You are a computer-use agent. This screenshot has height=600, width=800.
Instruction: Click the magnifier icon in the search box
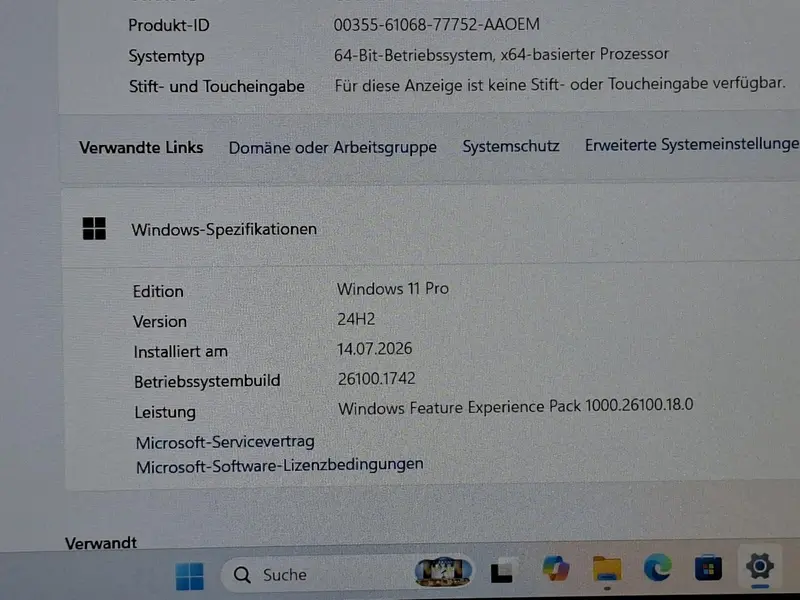click(242, 575)
